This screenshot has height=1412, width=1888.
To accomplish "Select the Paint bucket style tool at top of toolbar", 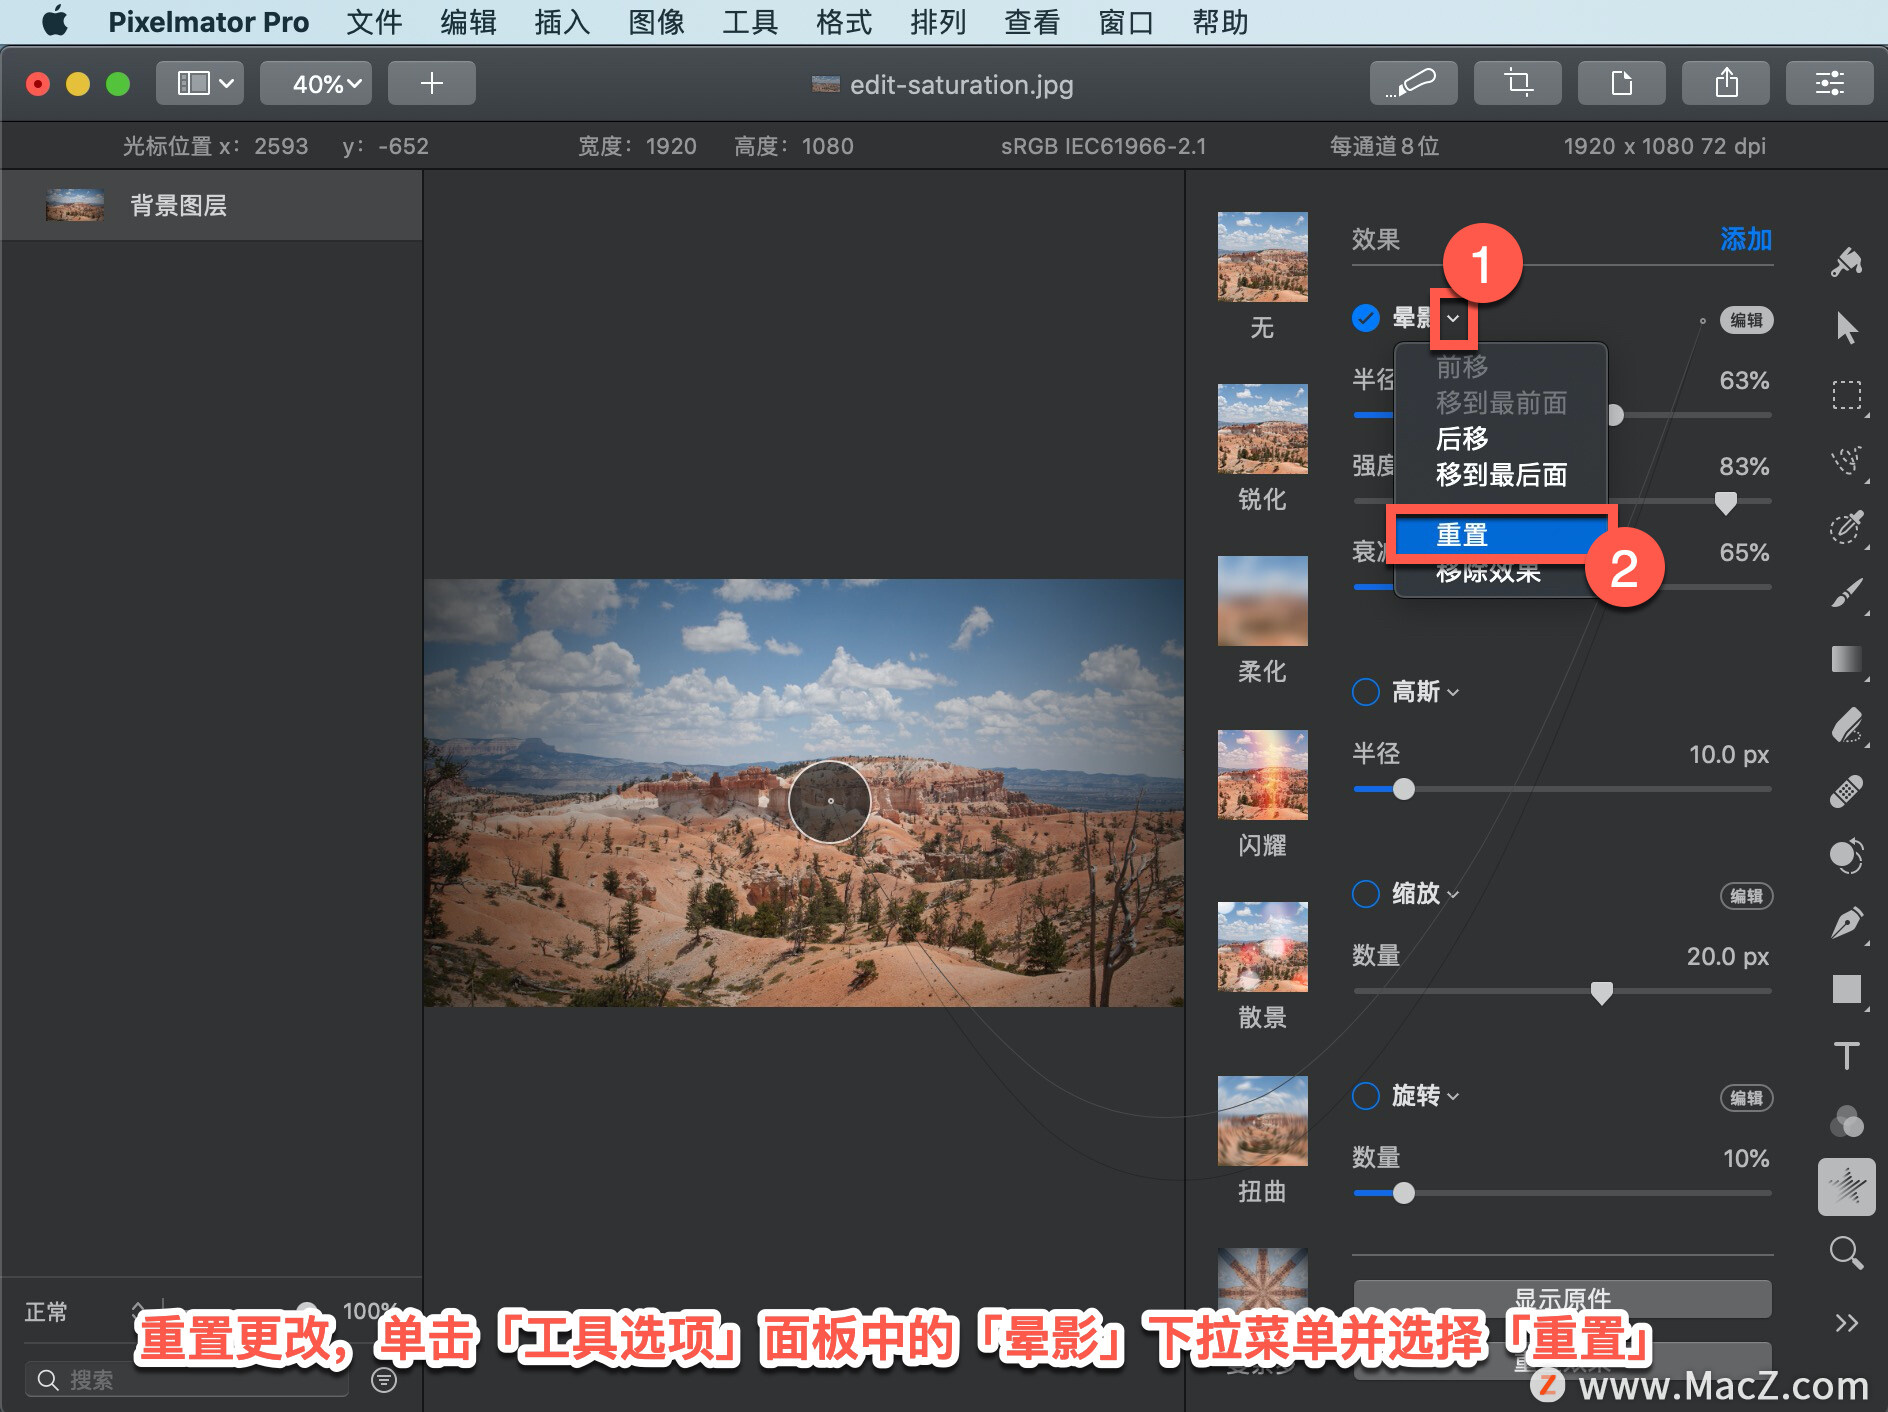I will pyautogui.click(x=1846, y=262).
